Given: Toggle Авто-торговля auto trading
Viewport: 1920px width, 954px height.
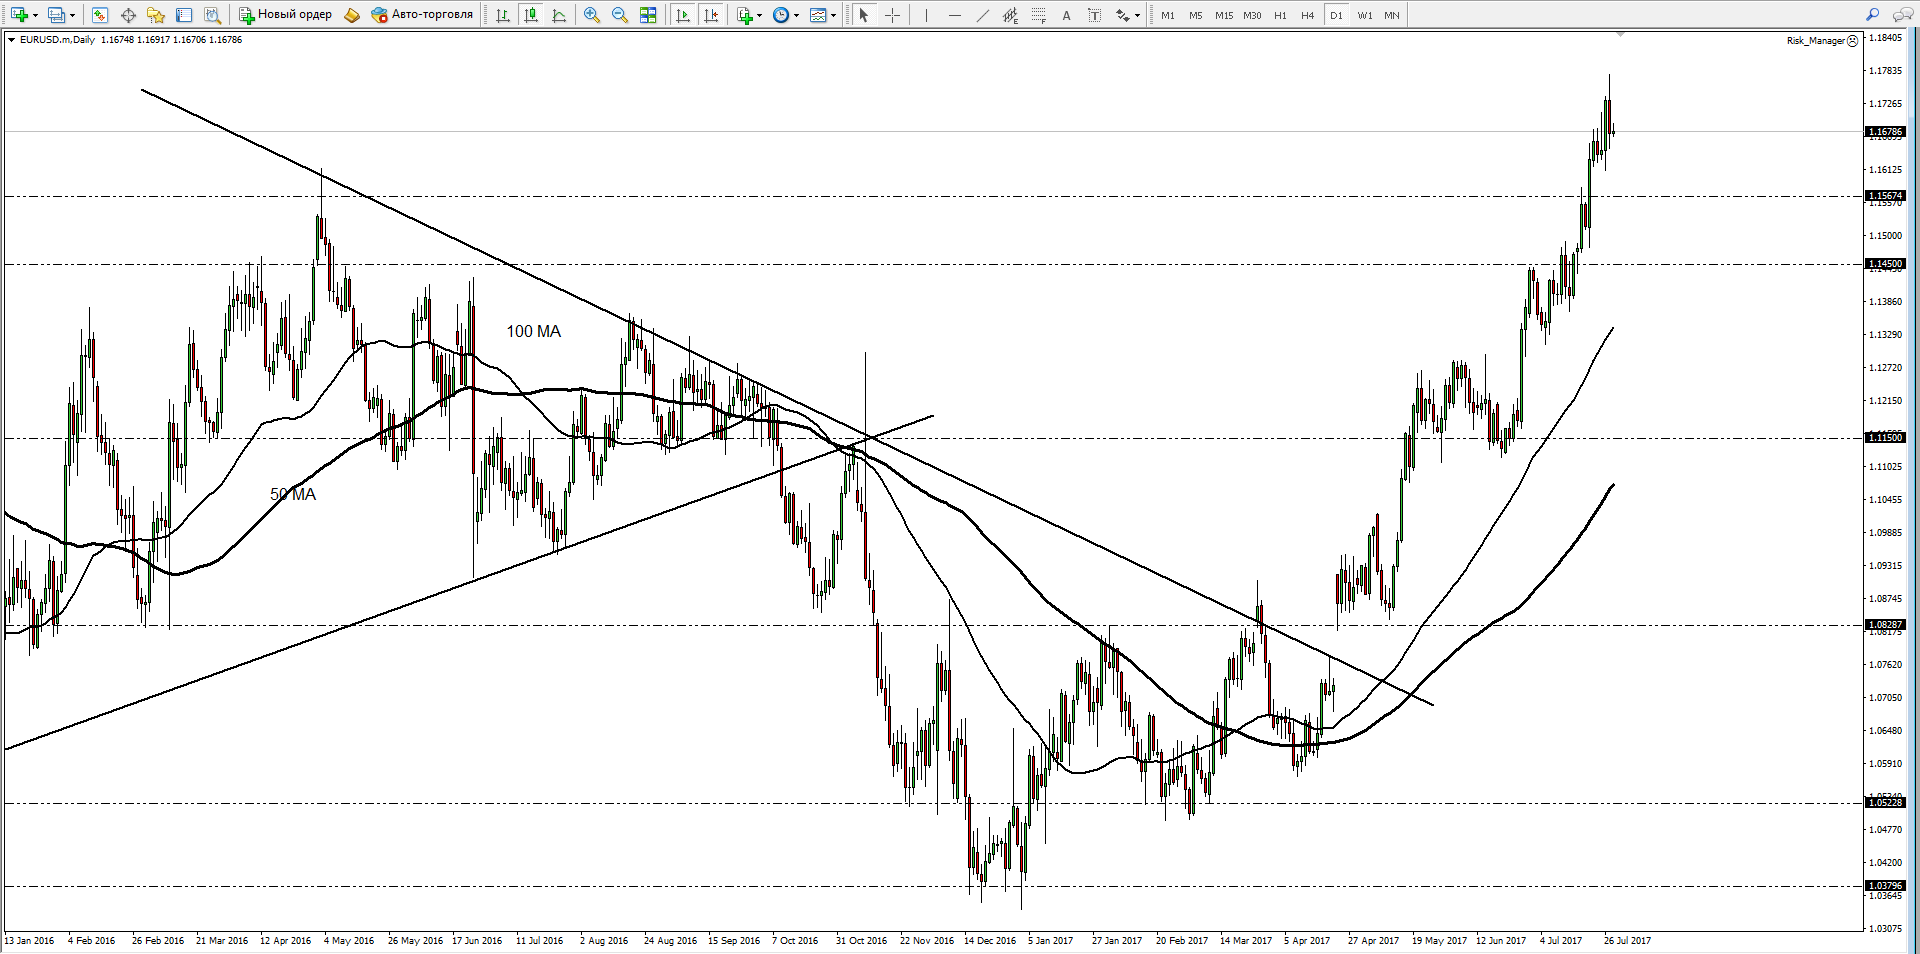Looking at the screenshot, I should (x=422, y=15).
